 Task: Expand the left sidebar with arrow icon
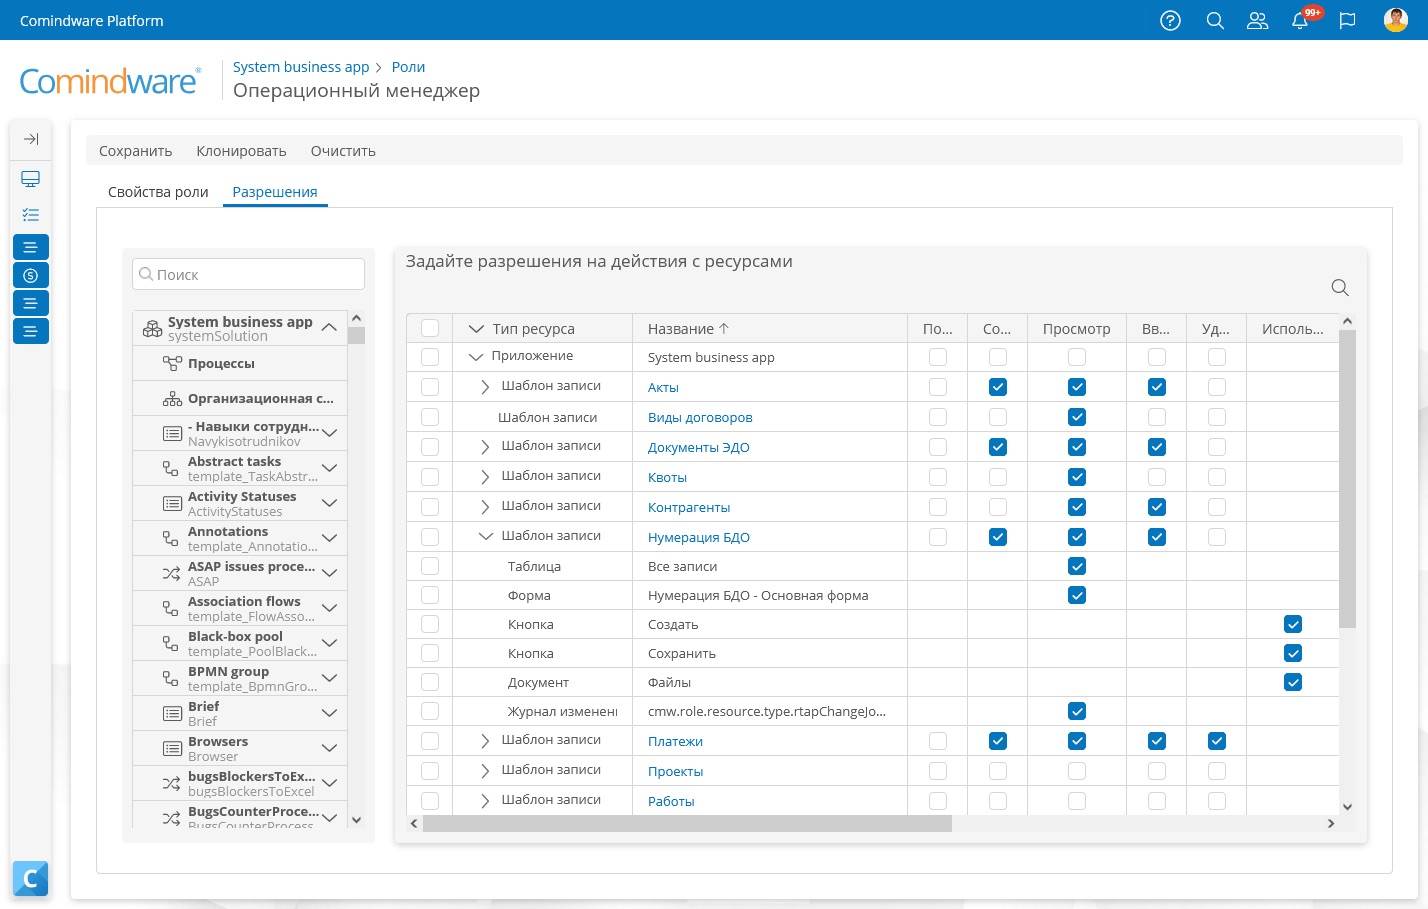click(31, 139)
